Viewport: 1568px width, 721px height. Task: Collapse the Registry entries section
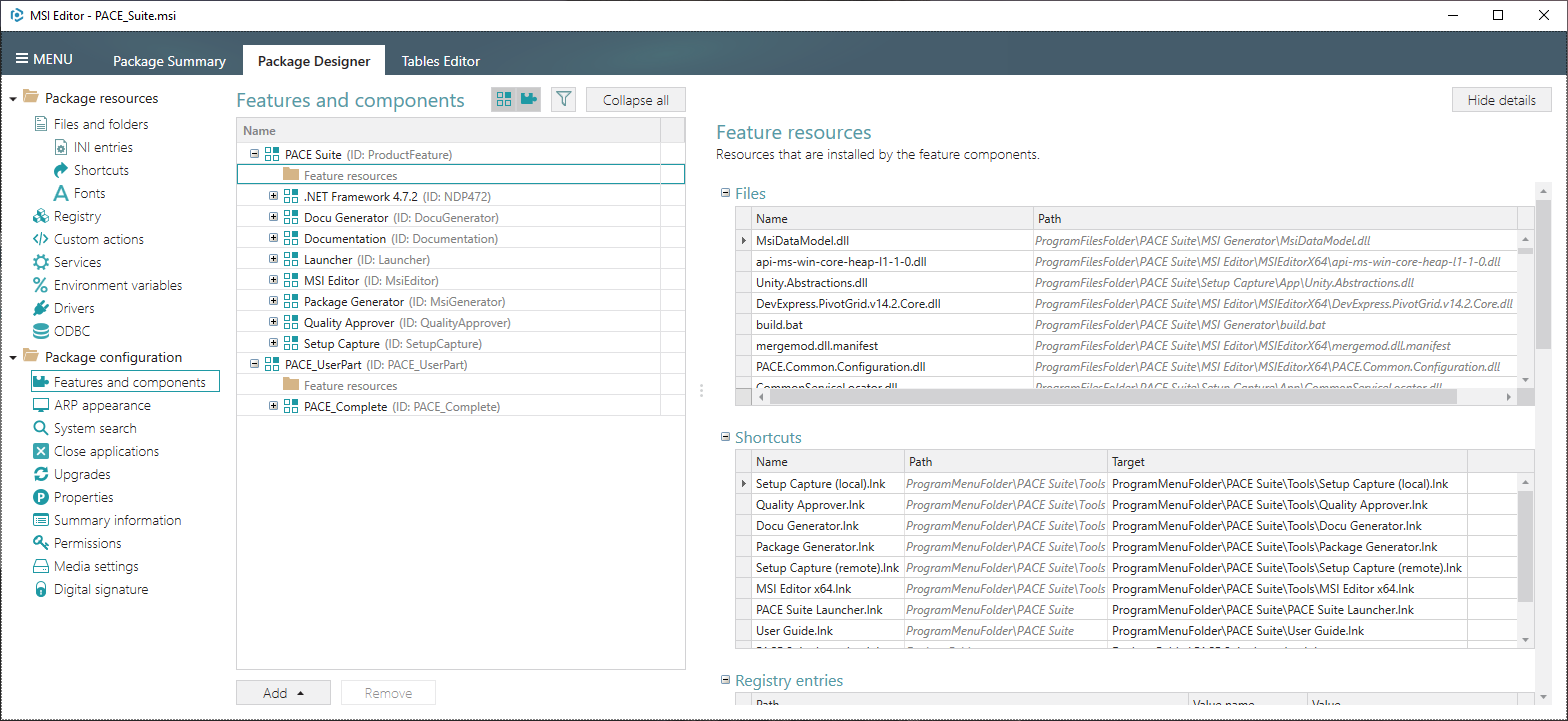click(726, 680)
